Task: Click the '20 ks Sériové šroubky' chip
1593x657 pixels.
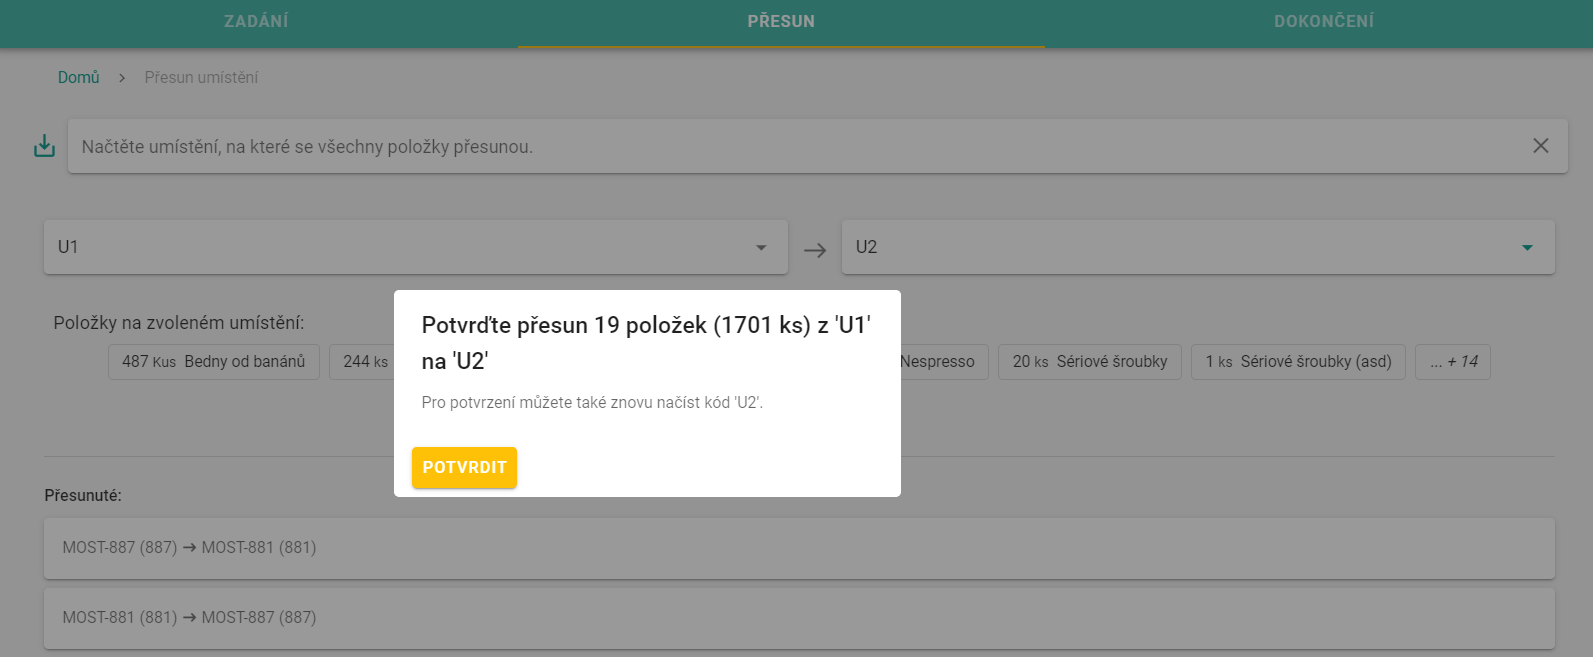Action: 1089,362
